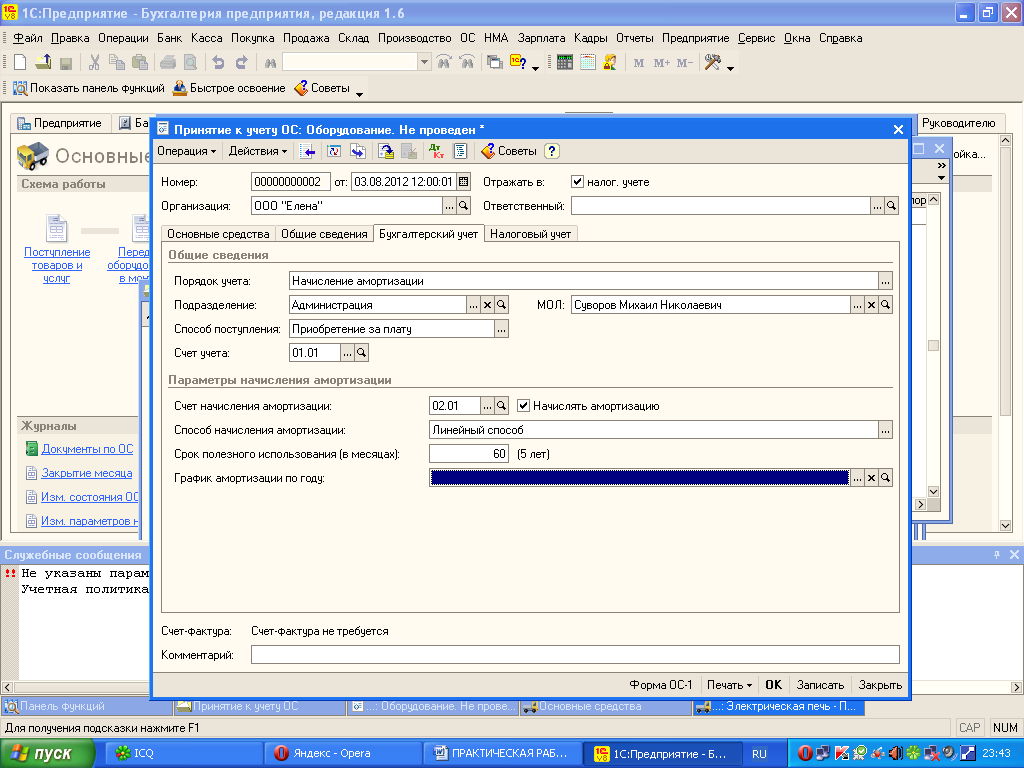Click the magnifier icon next to Организация field
Viewport: 1024px width, 768px height.
coord(464,206)
